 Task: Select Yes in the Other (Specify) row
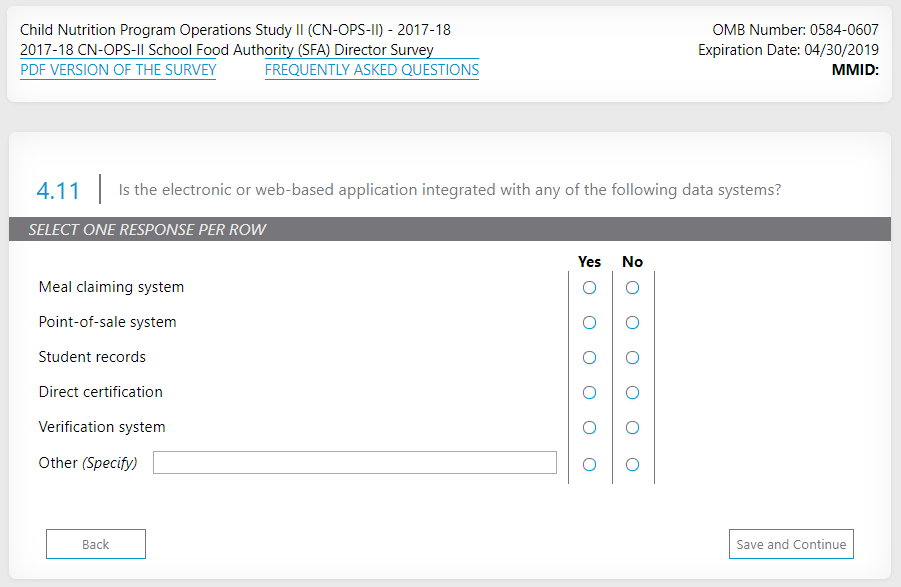click(589, 464)
